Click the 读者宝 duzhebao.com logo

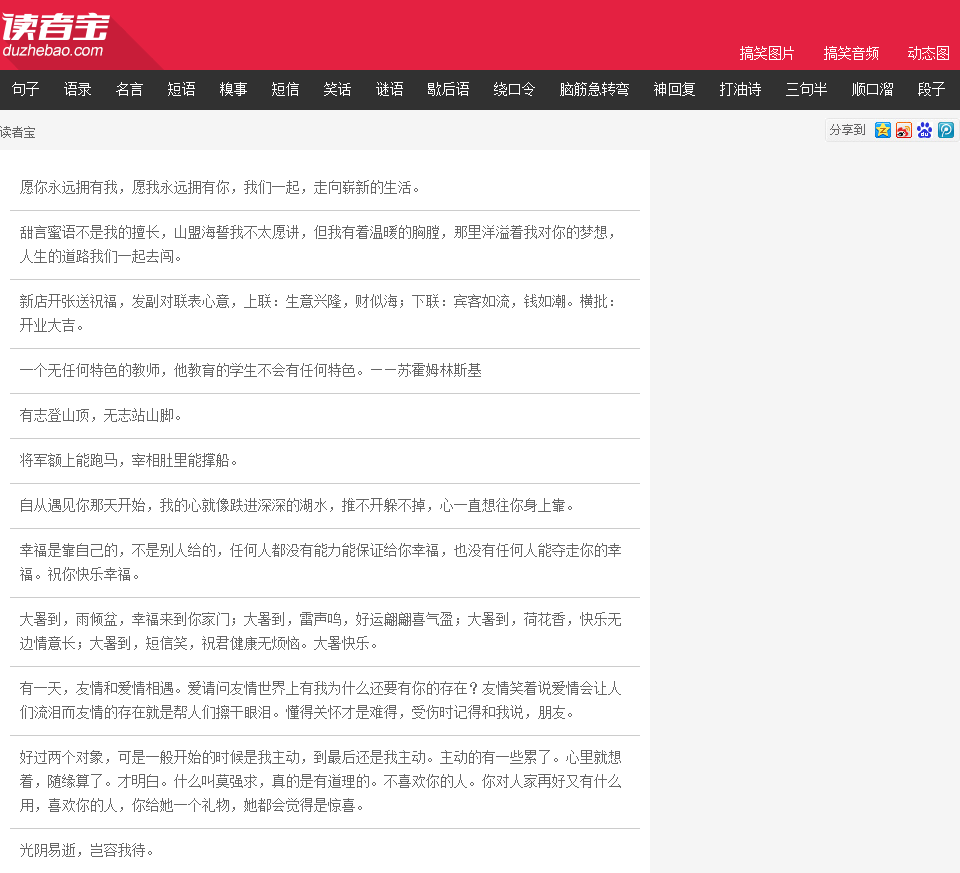point(55,35)
